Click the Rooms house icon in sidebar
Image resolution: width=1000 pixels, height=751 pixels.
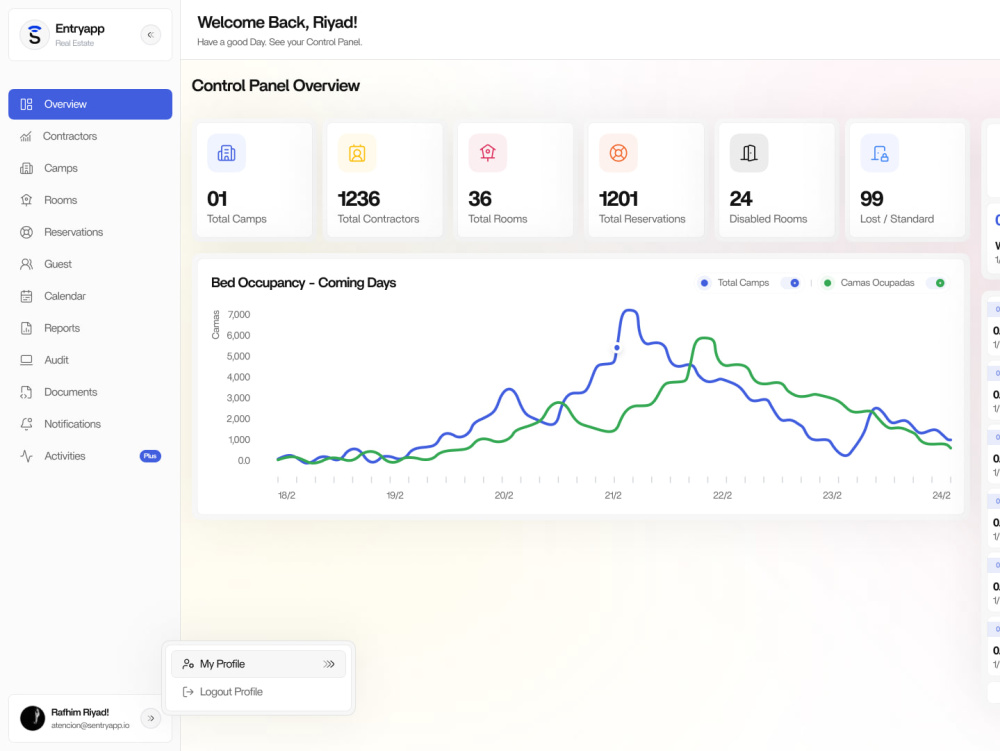(26, 200)
